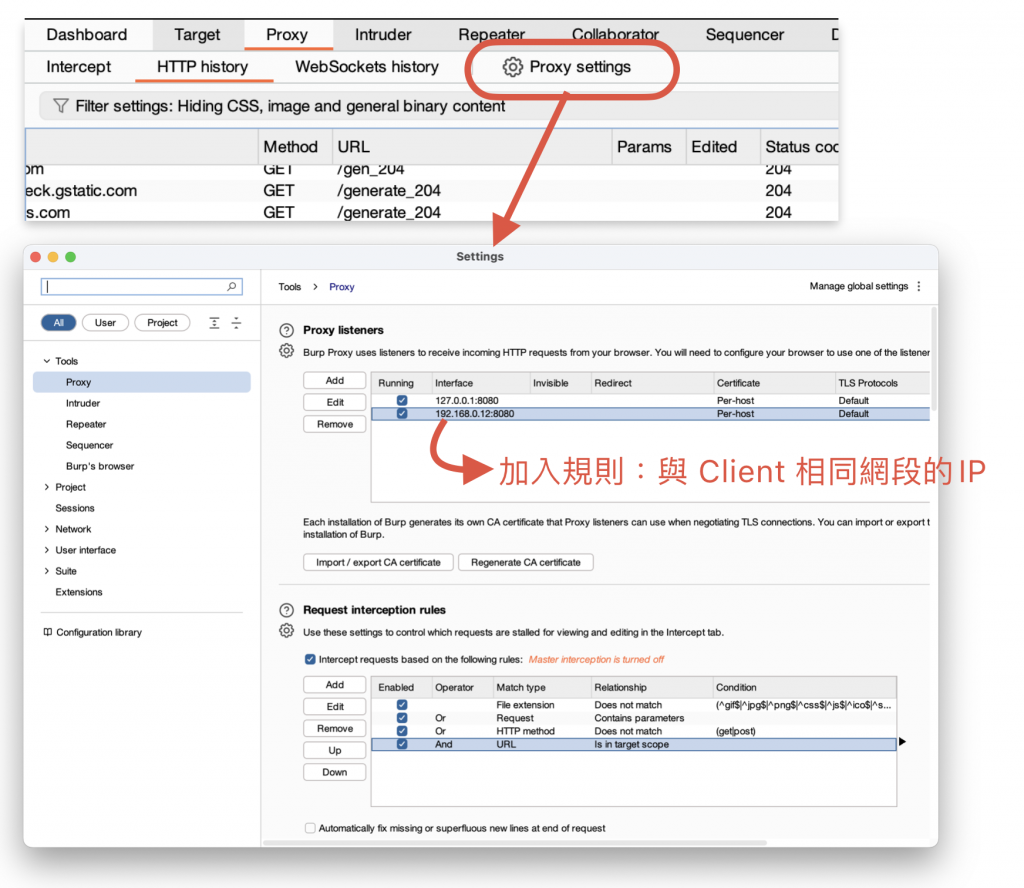Switch to the Dashboard tab
The image size is (1024, 888).
point(87,35)
